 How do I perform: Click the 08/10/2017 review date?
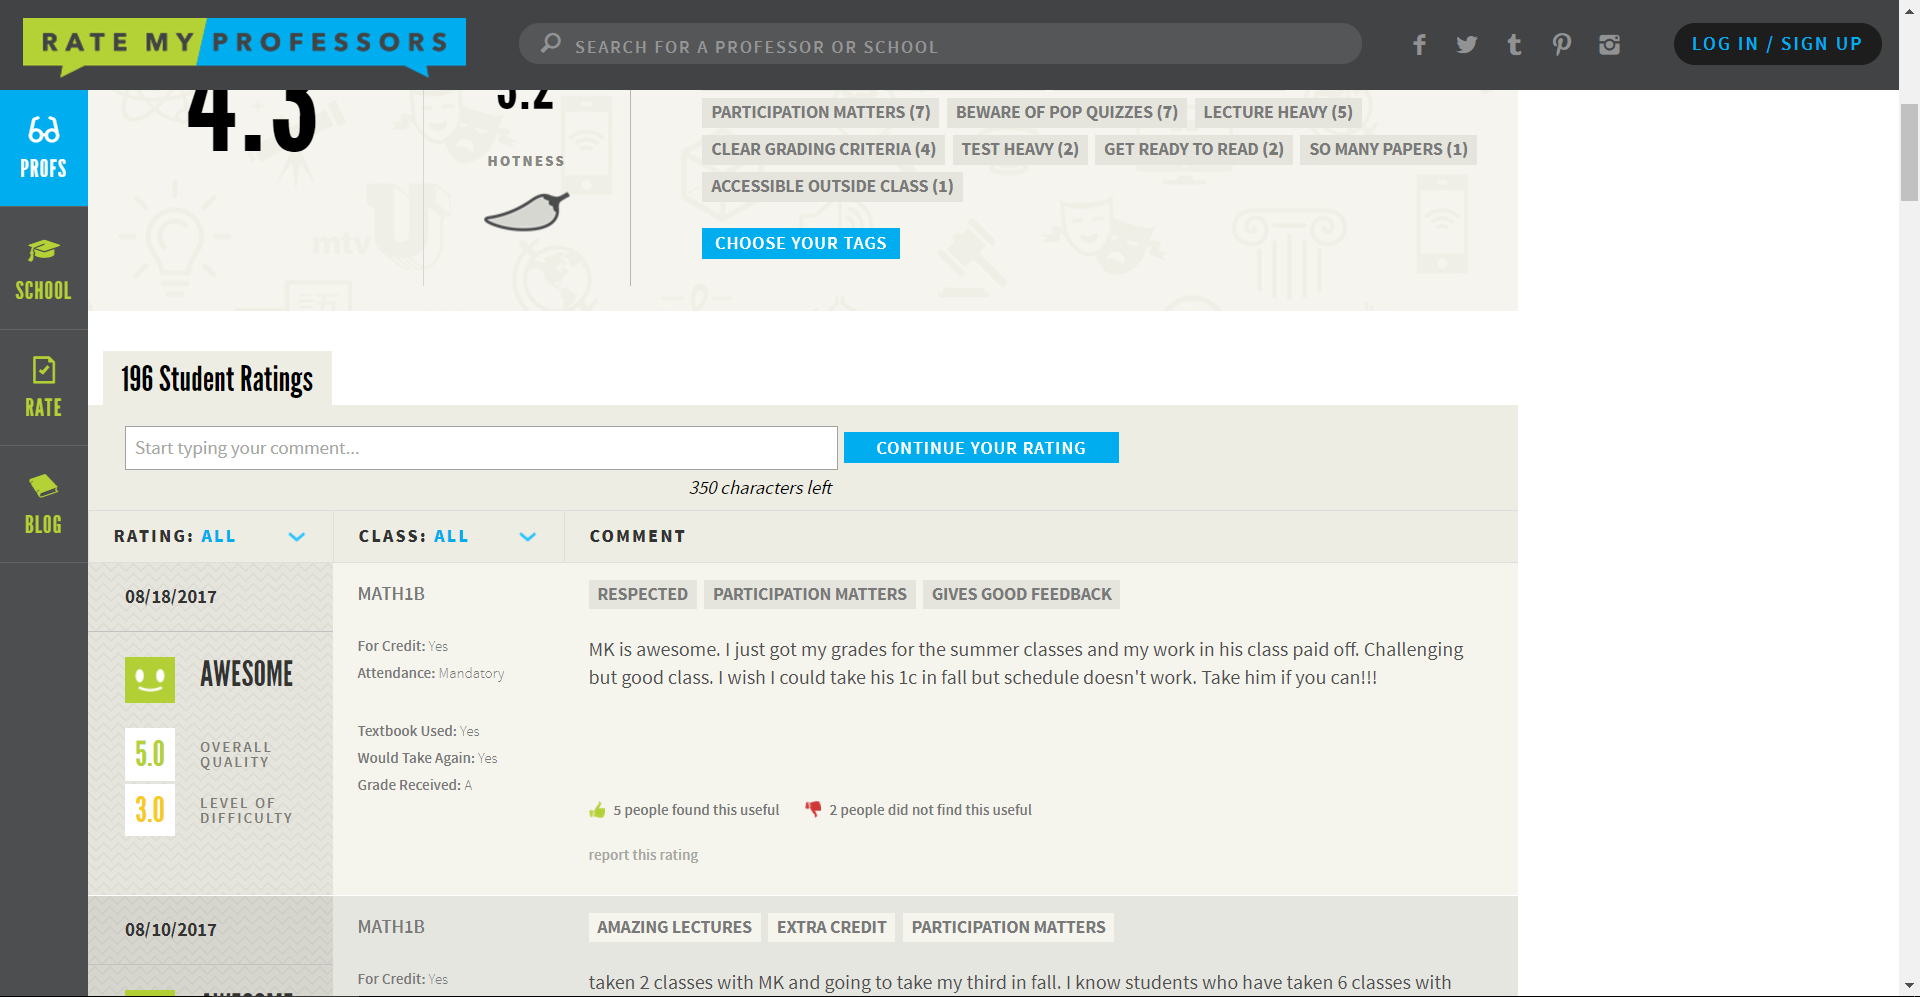coord(171,930)
